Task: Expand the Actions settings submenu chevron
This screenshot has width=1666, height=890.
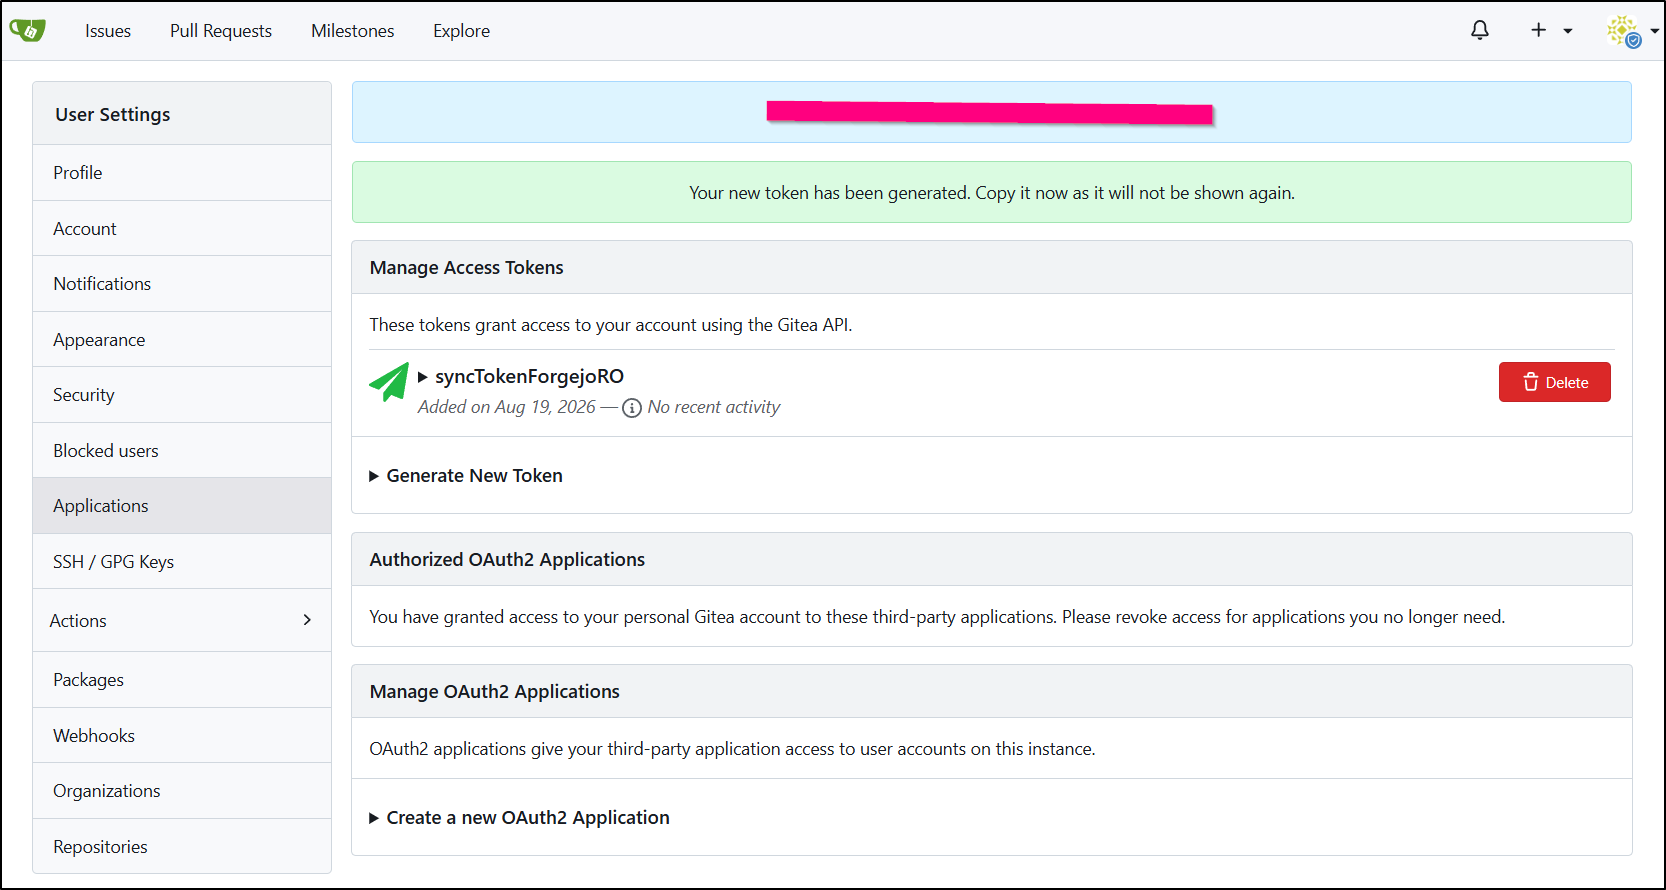Action: (307, 620)
